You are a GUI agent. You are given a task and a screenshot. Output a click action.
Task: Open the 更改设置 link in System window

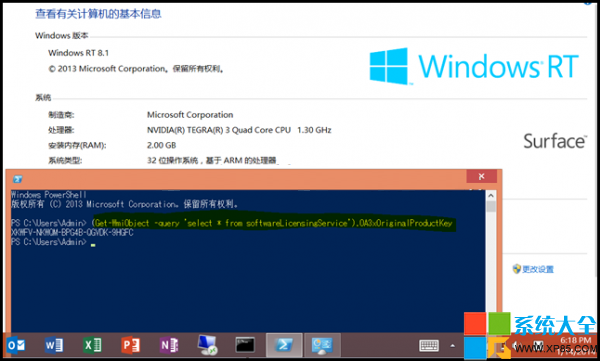click(x=533, y=269)
